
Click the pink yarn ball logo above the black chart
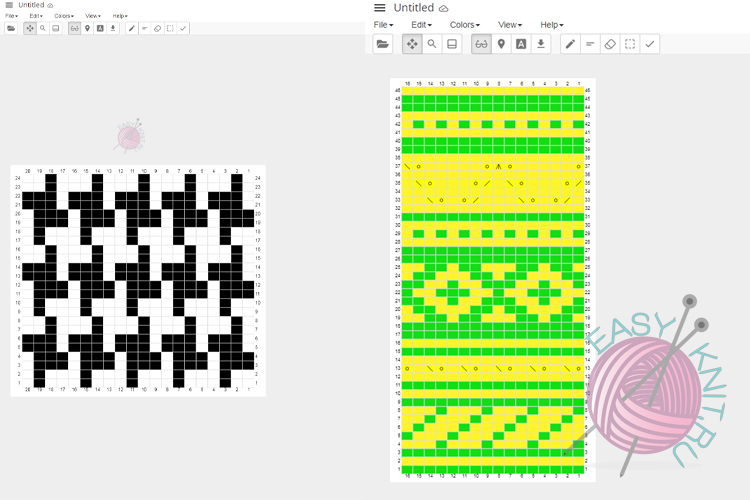tap(129, 137)
